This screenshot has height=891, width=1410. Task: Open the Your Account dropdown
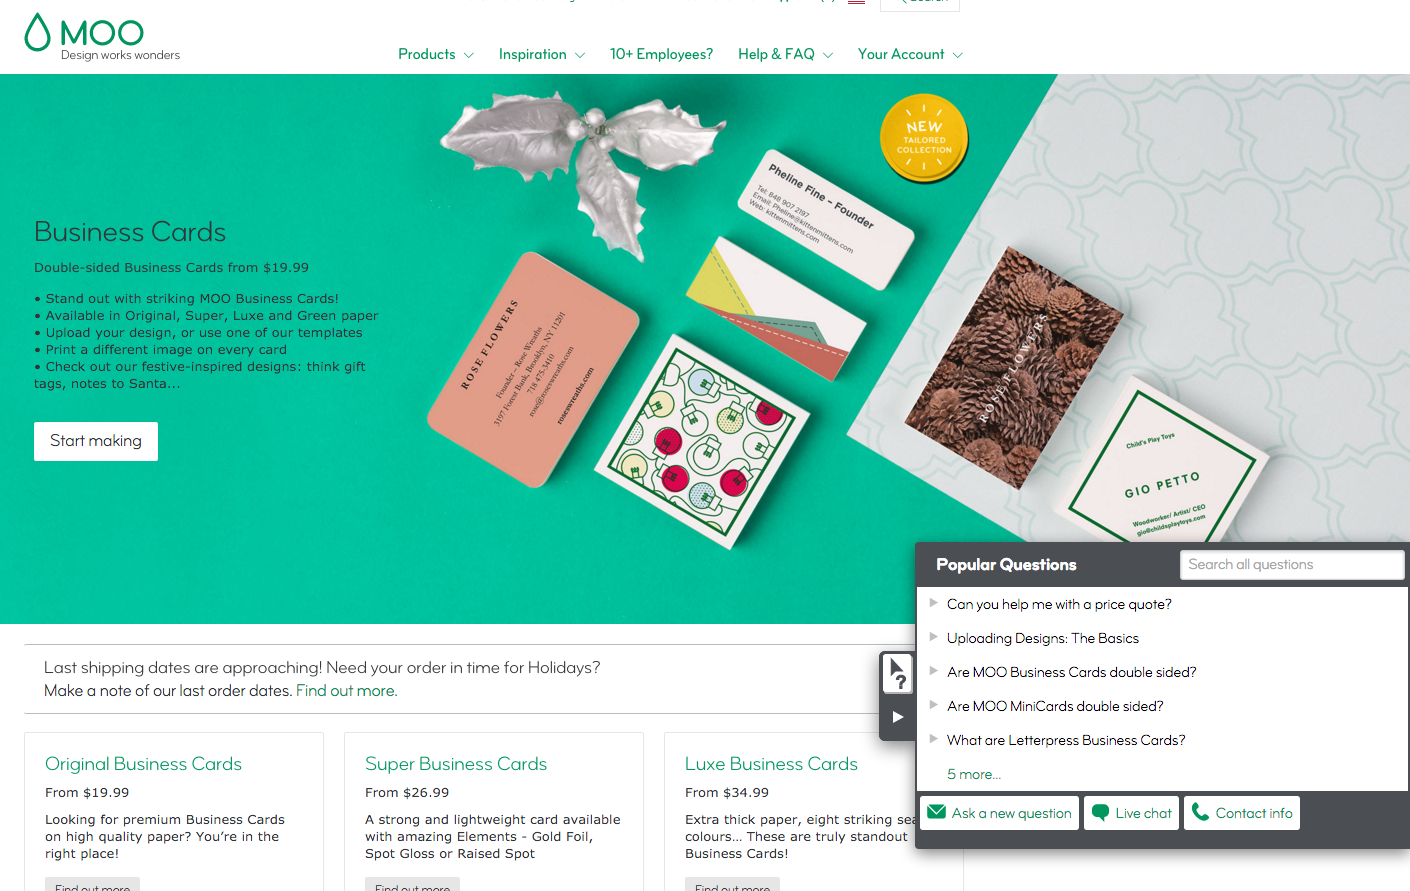click(910, 54)
